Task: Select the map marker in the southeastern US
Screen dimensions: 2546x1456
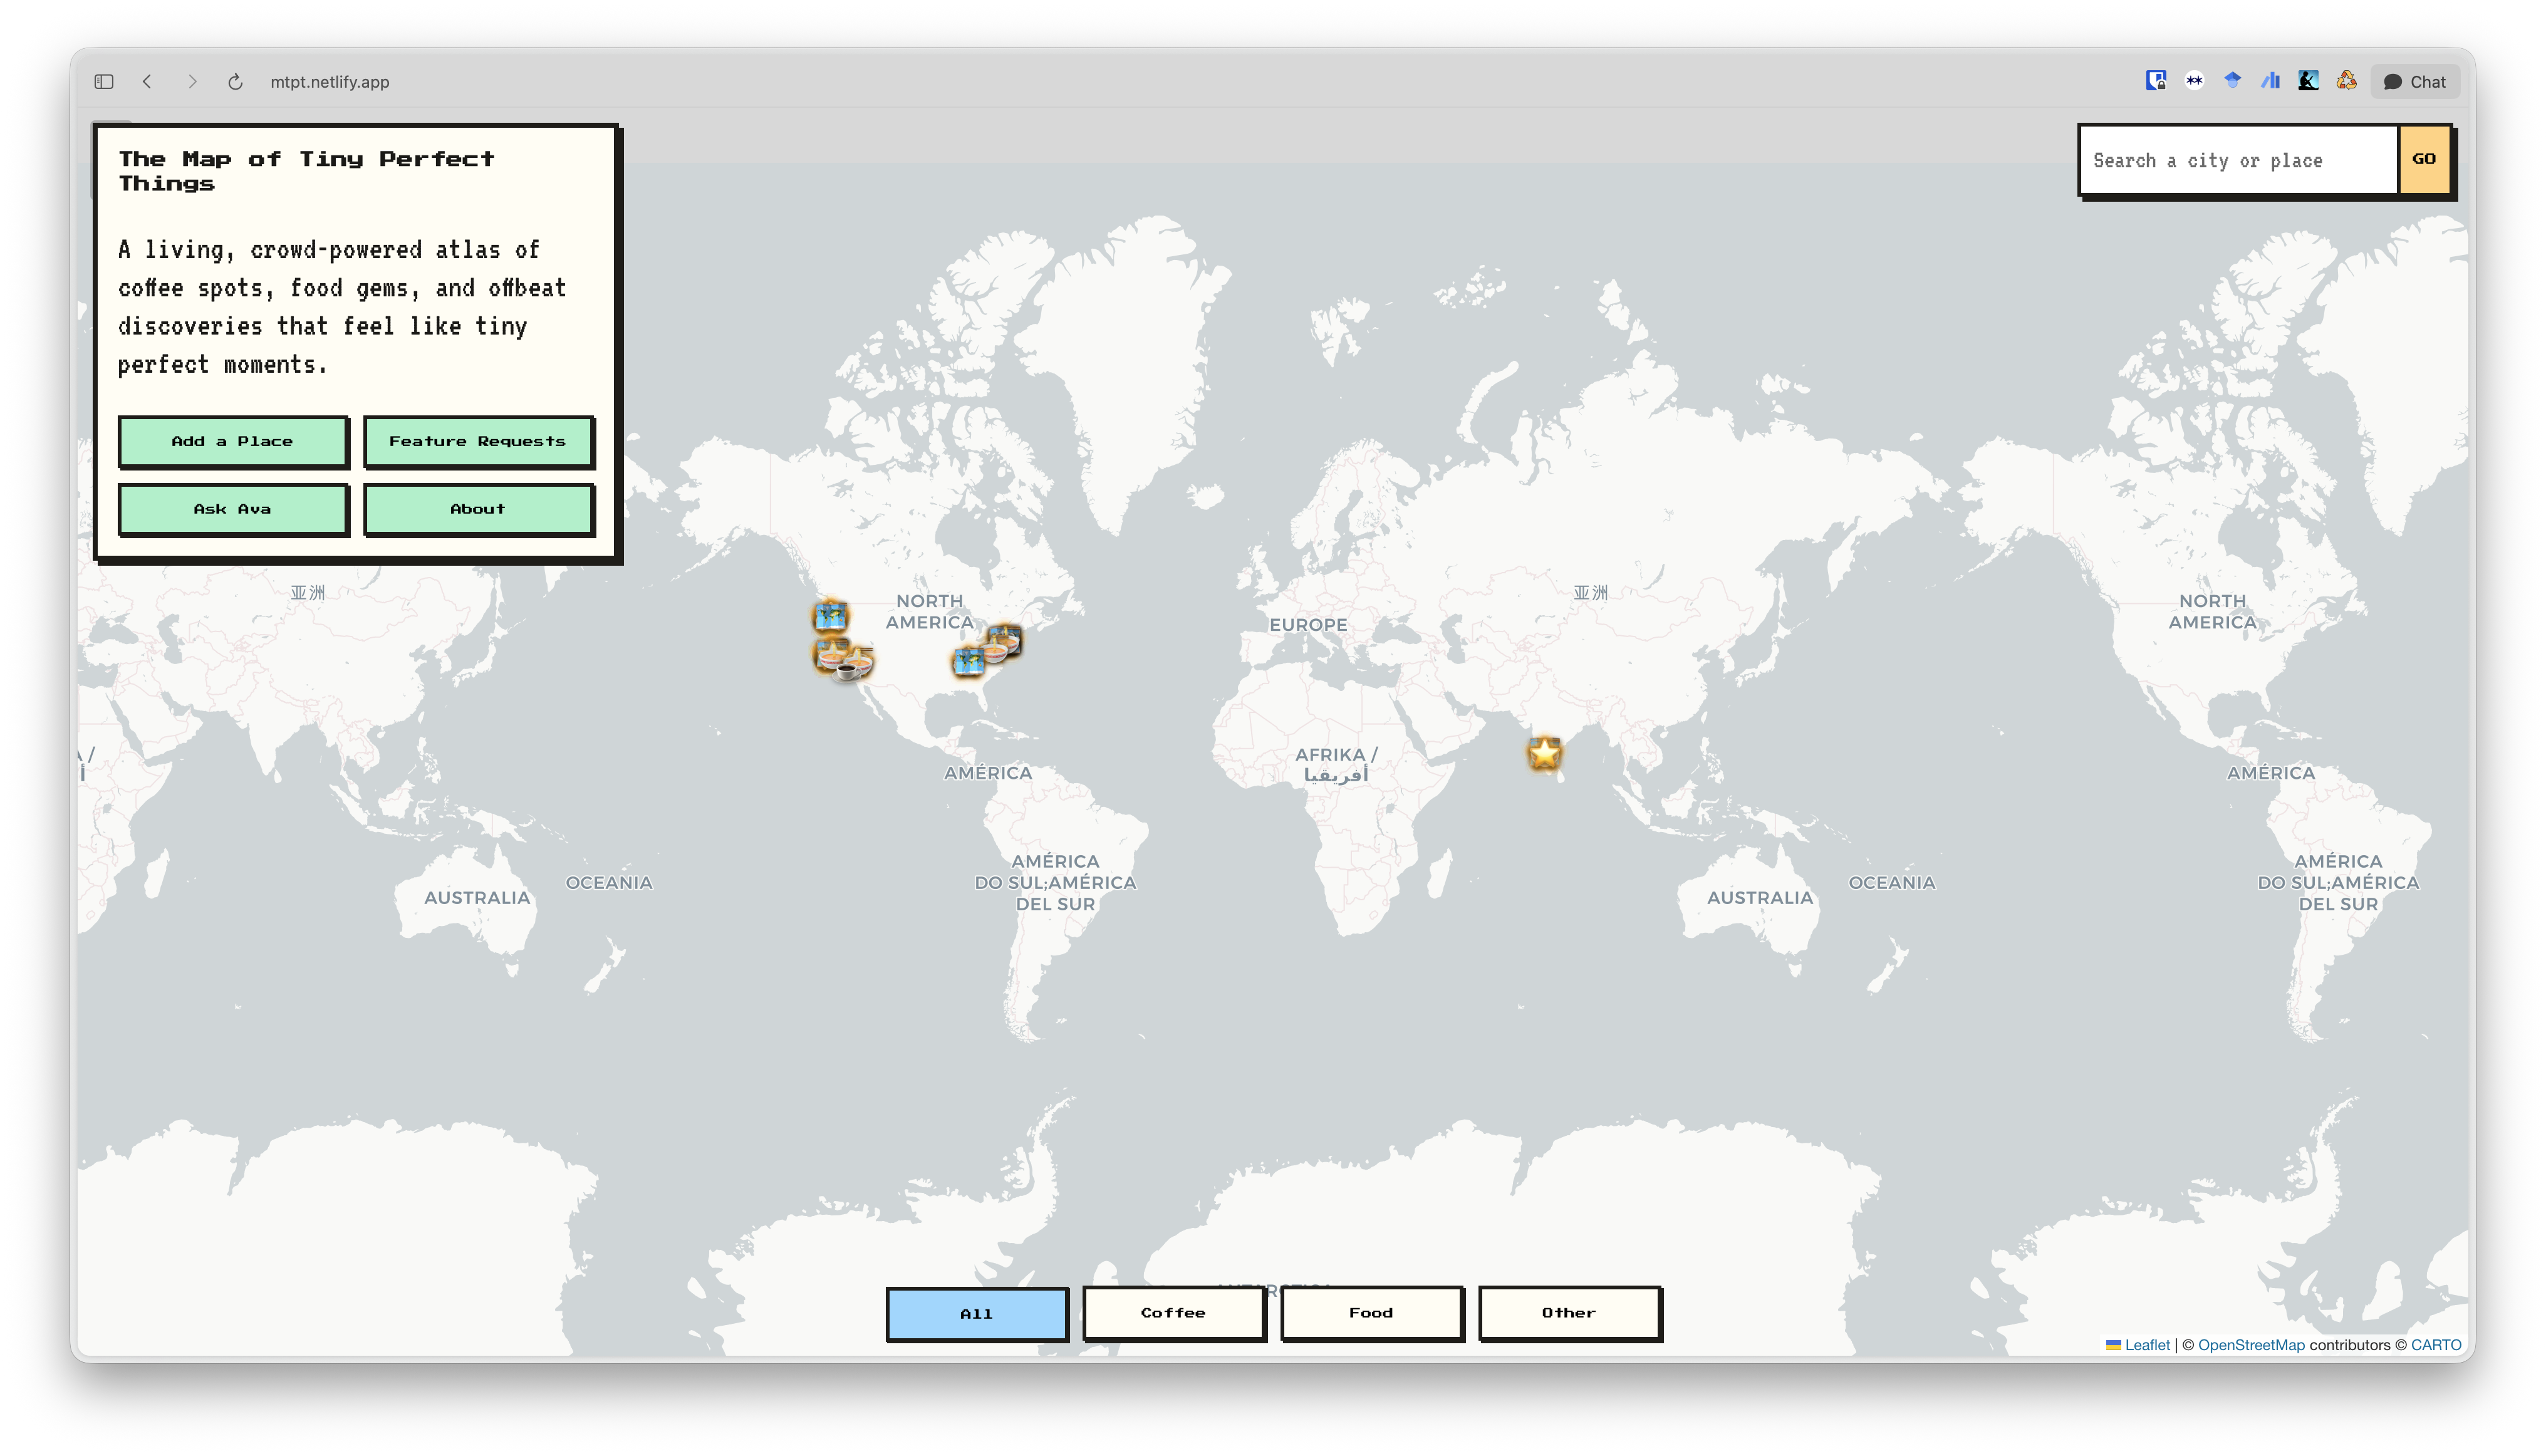Action: (x=968, y=661)
